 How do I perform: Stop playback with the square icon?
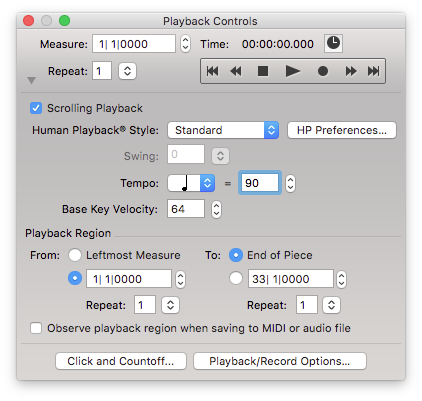click(263, 71)
